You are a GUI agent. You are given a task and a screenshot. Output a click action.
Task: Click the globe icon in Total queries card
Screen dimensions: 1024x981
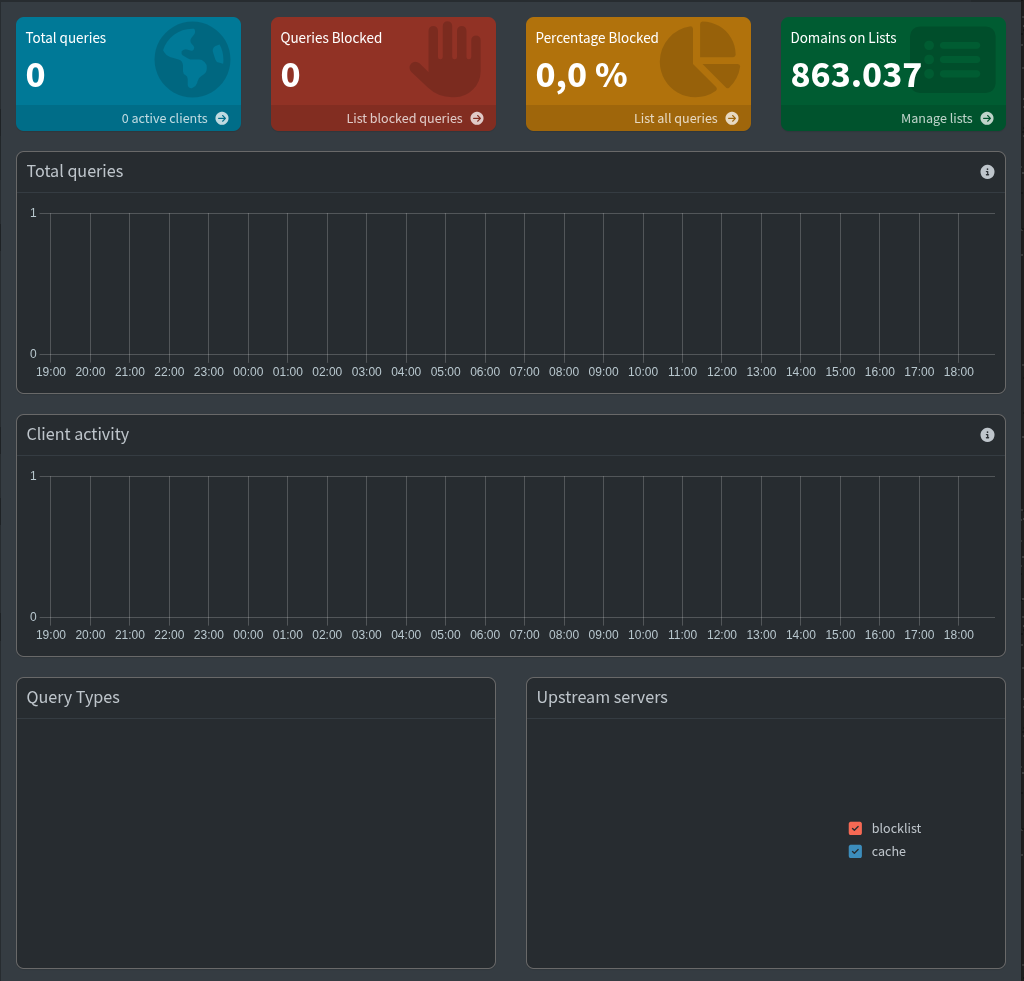click(x=192, y=60)
